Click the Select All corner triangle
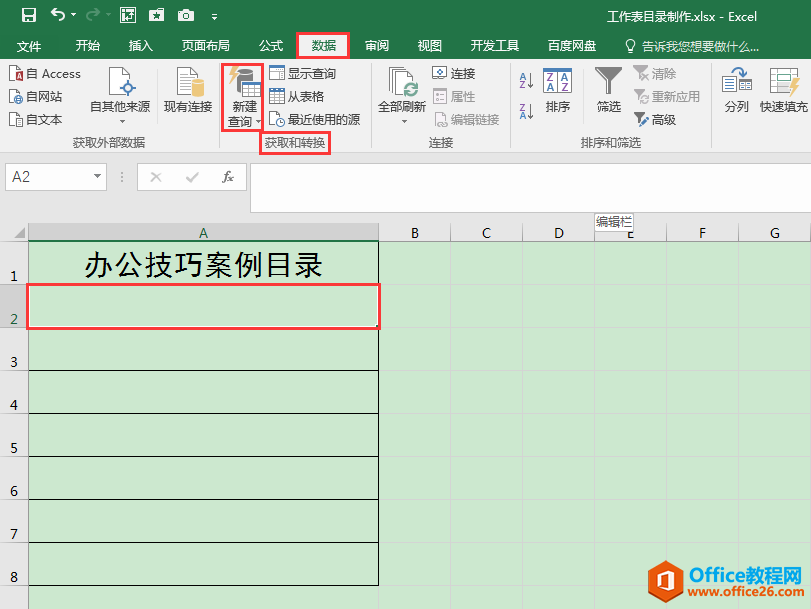Image resolution: width=811 pixels, height=609 pixels. pos(19,232)
